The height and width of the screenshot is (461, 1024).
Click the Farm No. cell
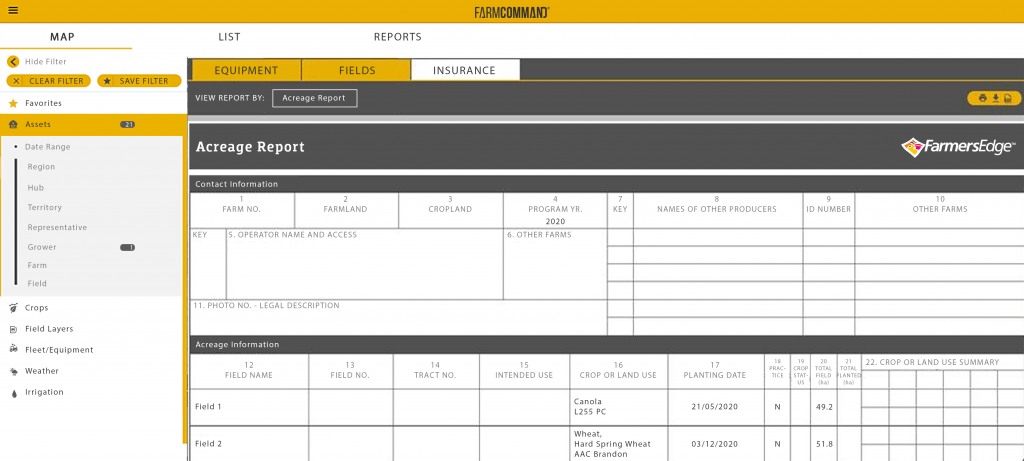[242, 210]
